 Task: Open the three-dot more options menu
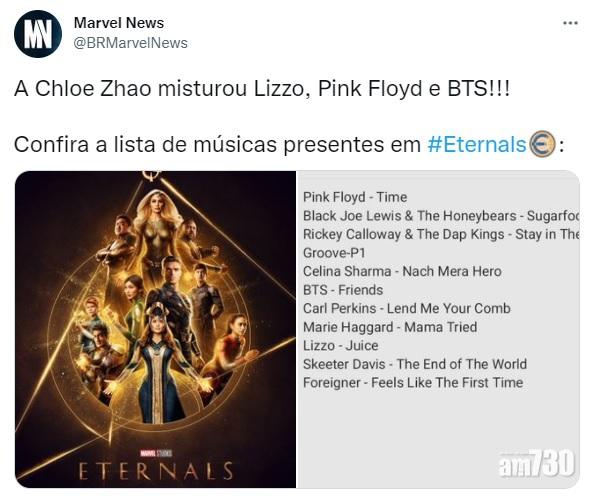point(570,23)
